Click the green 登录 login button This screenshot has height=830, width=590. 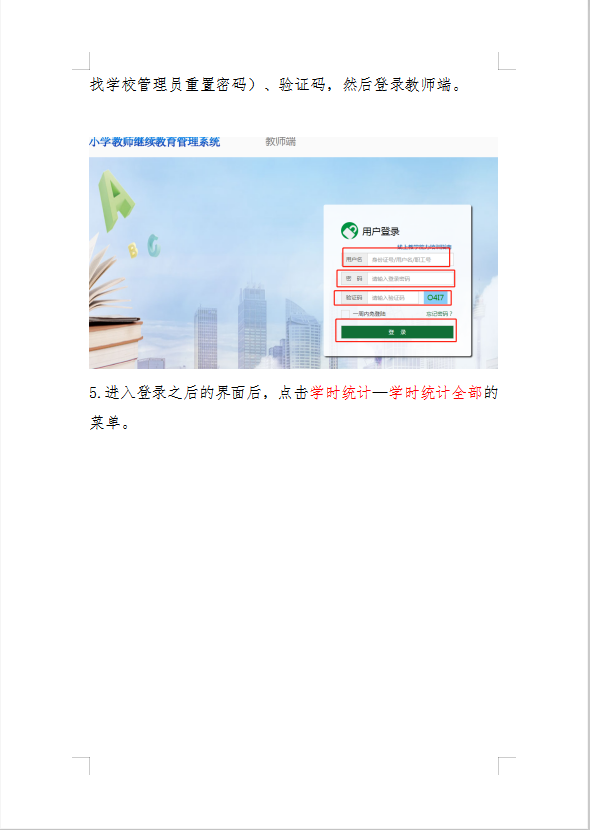[x=397, y=332]
